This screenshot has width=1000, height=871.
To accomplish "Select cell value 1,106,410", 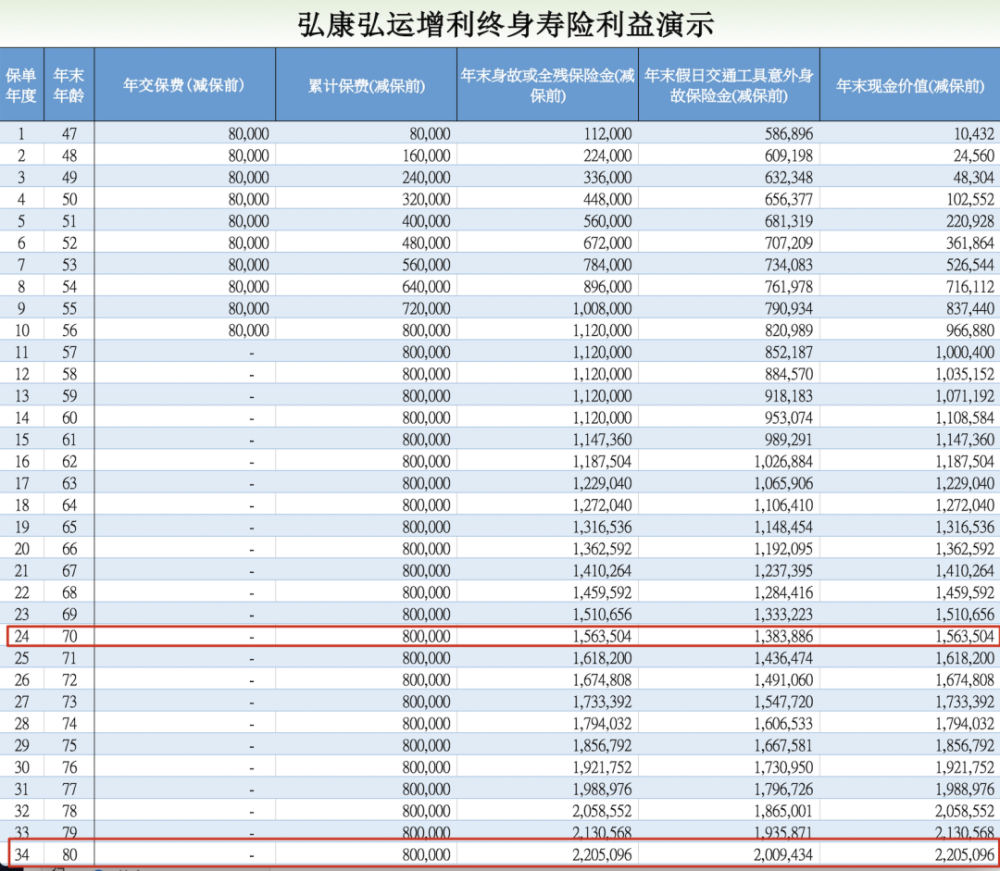I will (x=784, y=505).
